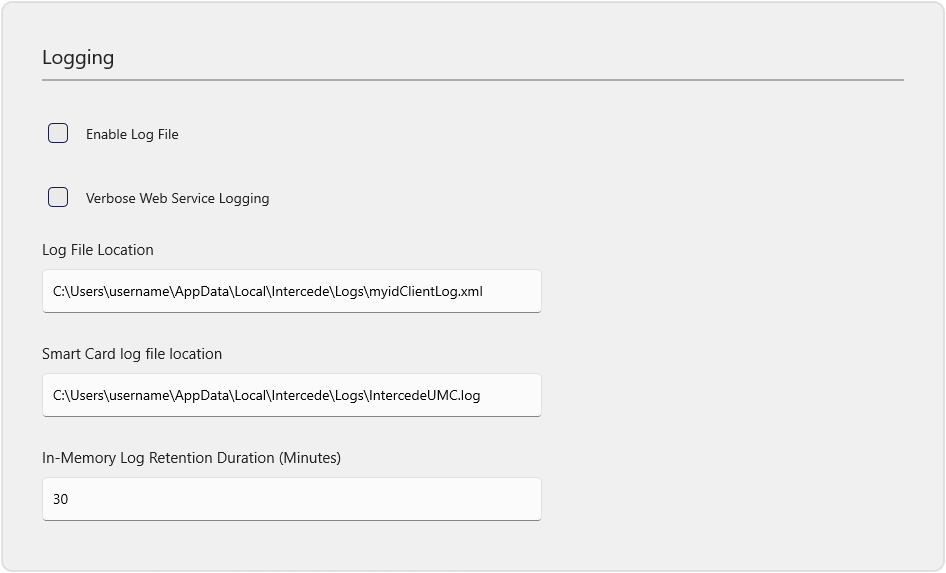Viewport: 946px width, 573px height.
Task: Click the 'In-Memory Log Retention Duration (Minutes)' label
Action: point(191,458)
